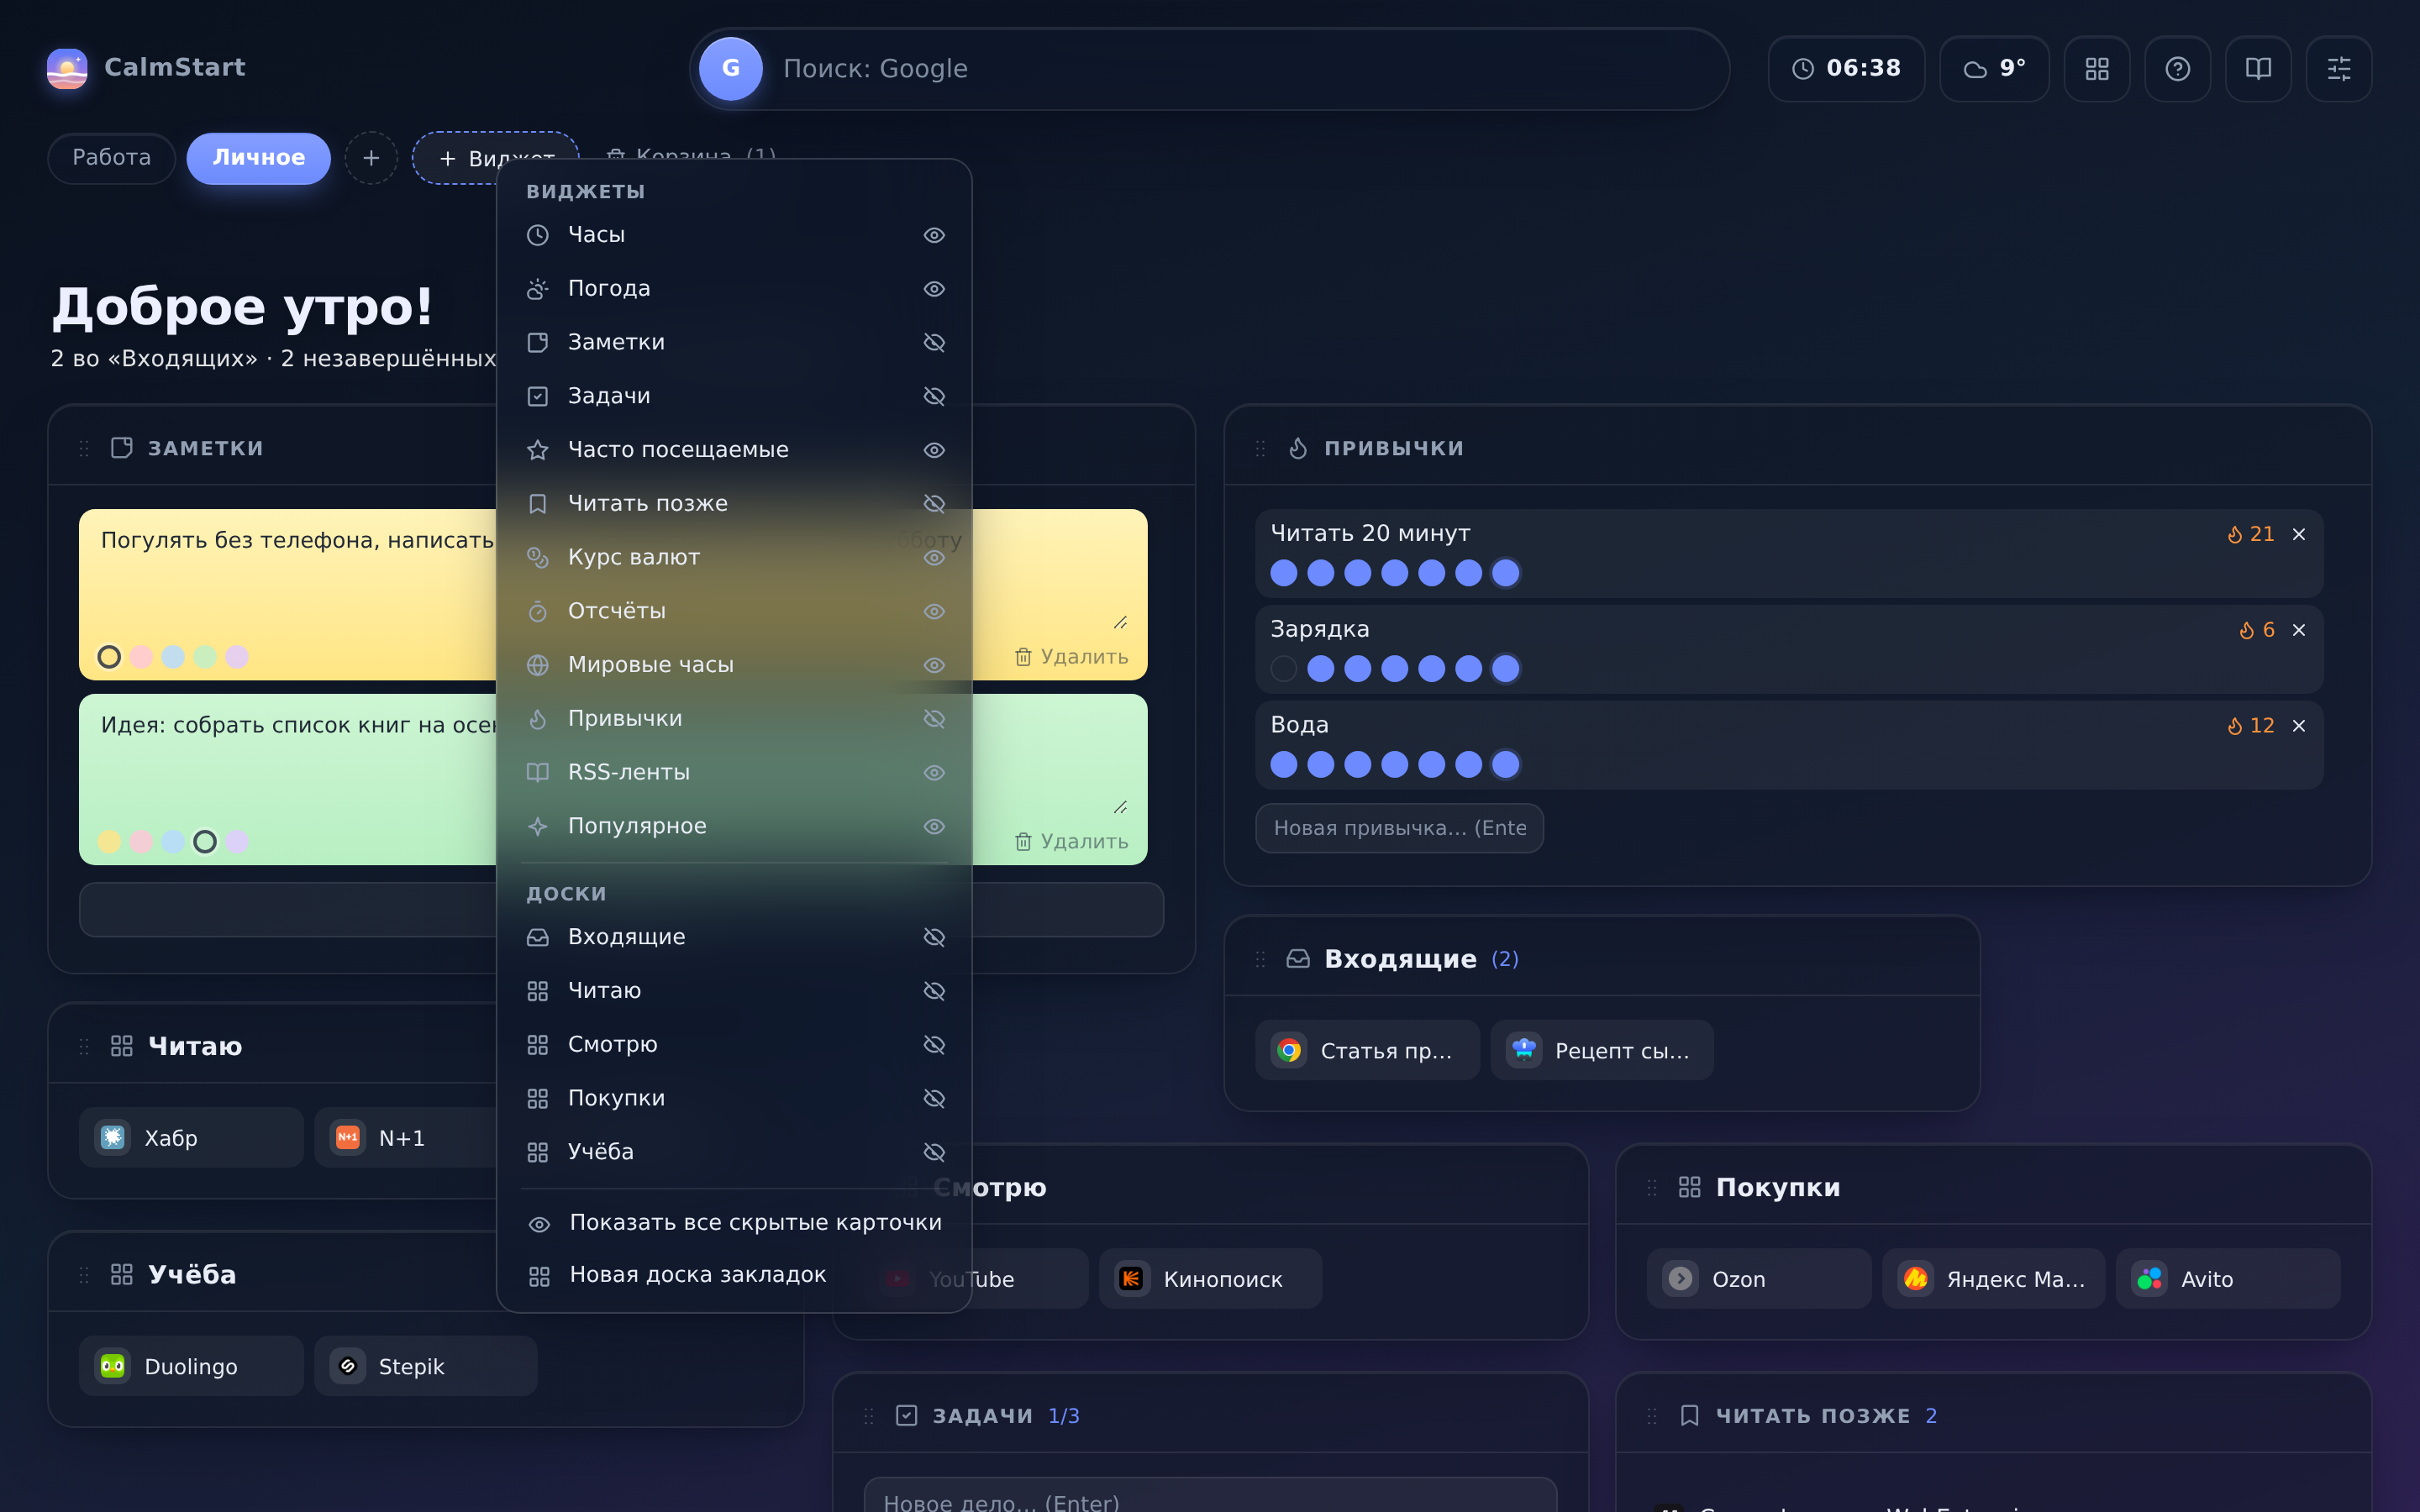Pick purple color on green note
This screenshot has width=2420, height=1512.
[237, 842]
